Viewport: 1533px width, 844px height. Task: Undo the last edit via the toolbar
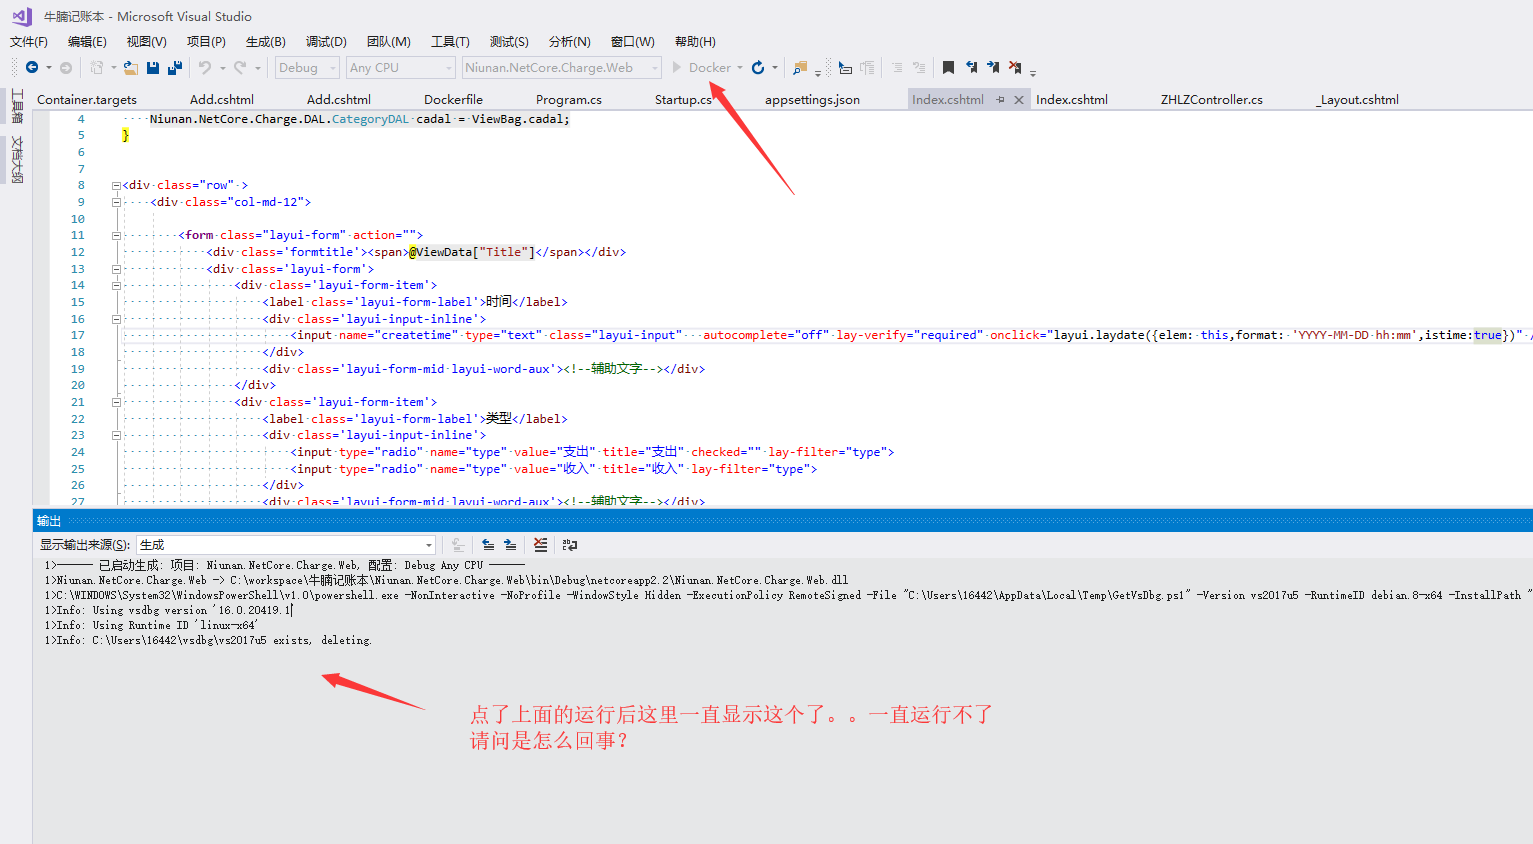[204, 67]
